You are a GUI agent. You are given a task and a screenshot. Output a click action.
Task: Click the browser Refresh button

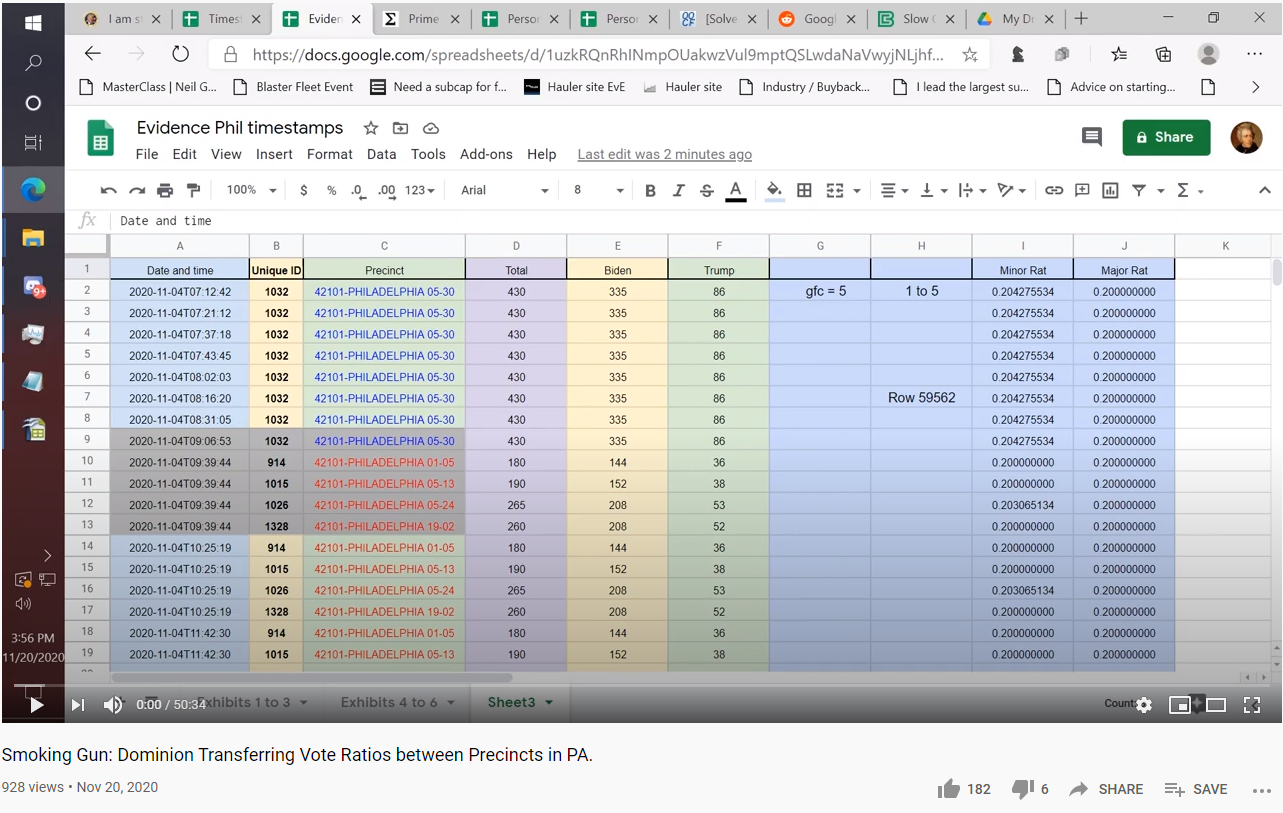pyautogui.click(x=181, y=55)
